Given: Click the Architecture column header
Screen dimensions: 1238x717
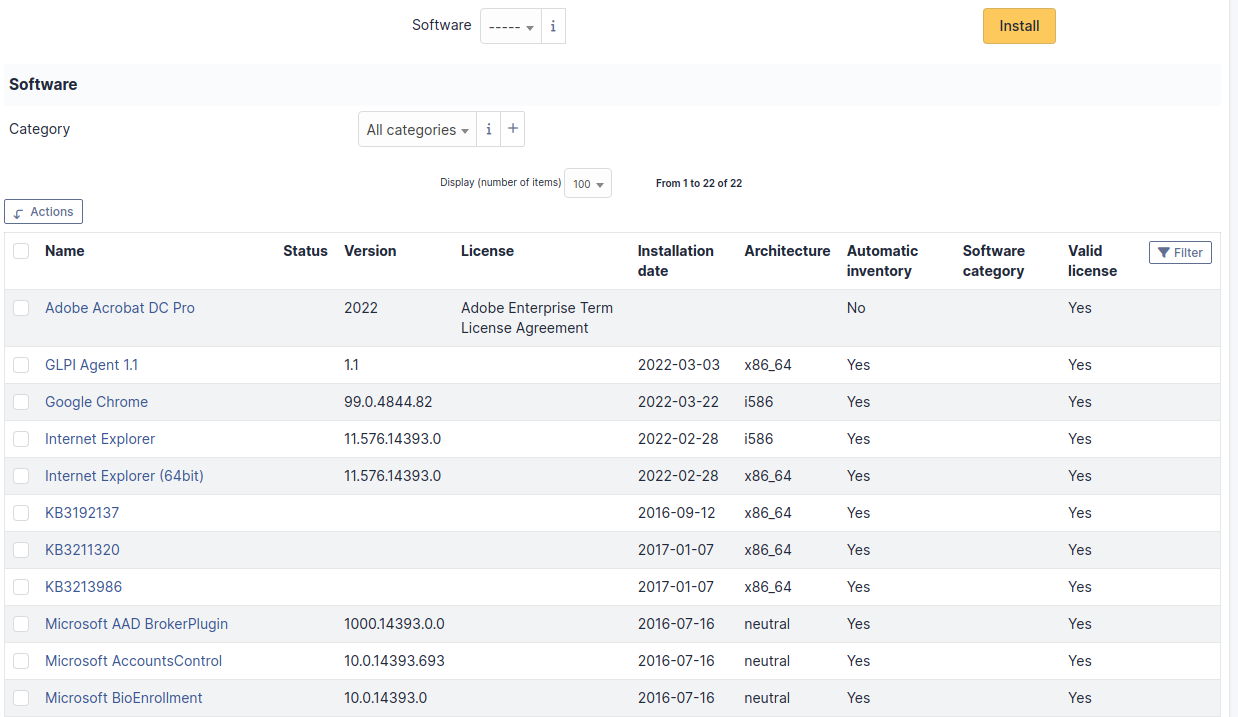Looking at the screenshot, I should click(x=787, y=251).
